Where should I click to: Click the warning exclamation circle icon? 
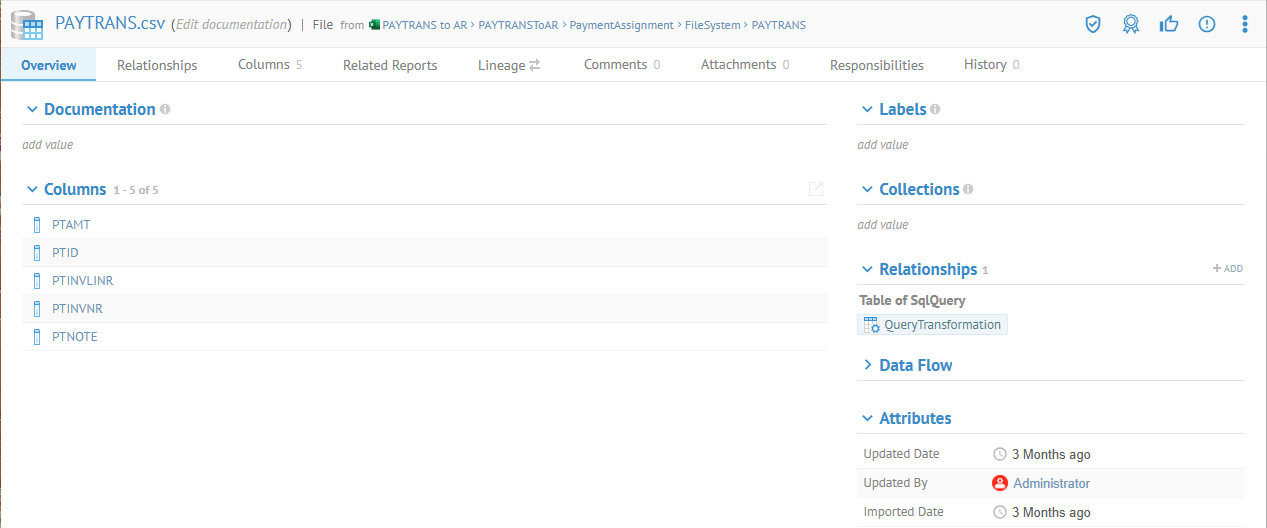(1207, 24)
